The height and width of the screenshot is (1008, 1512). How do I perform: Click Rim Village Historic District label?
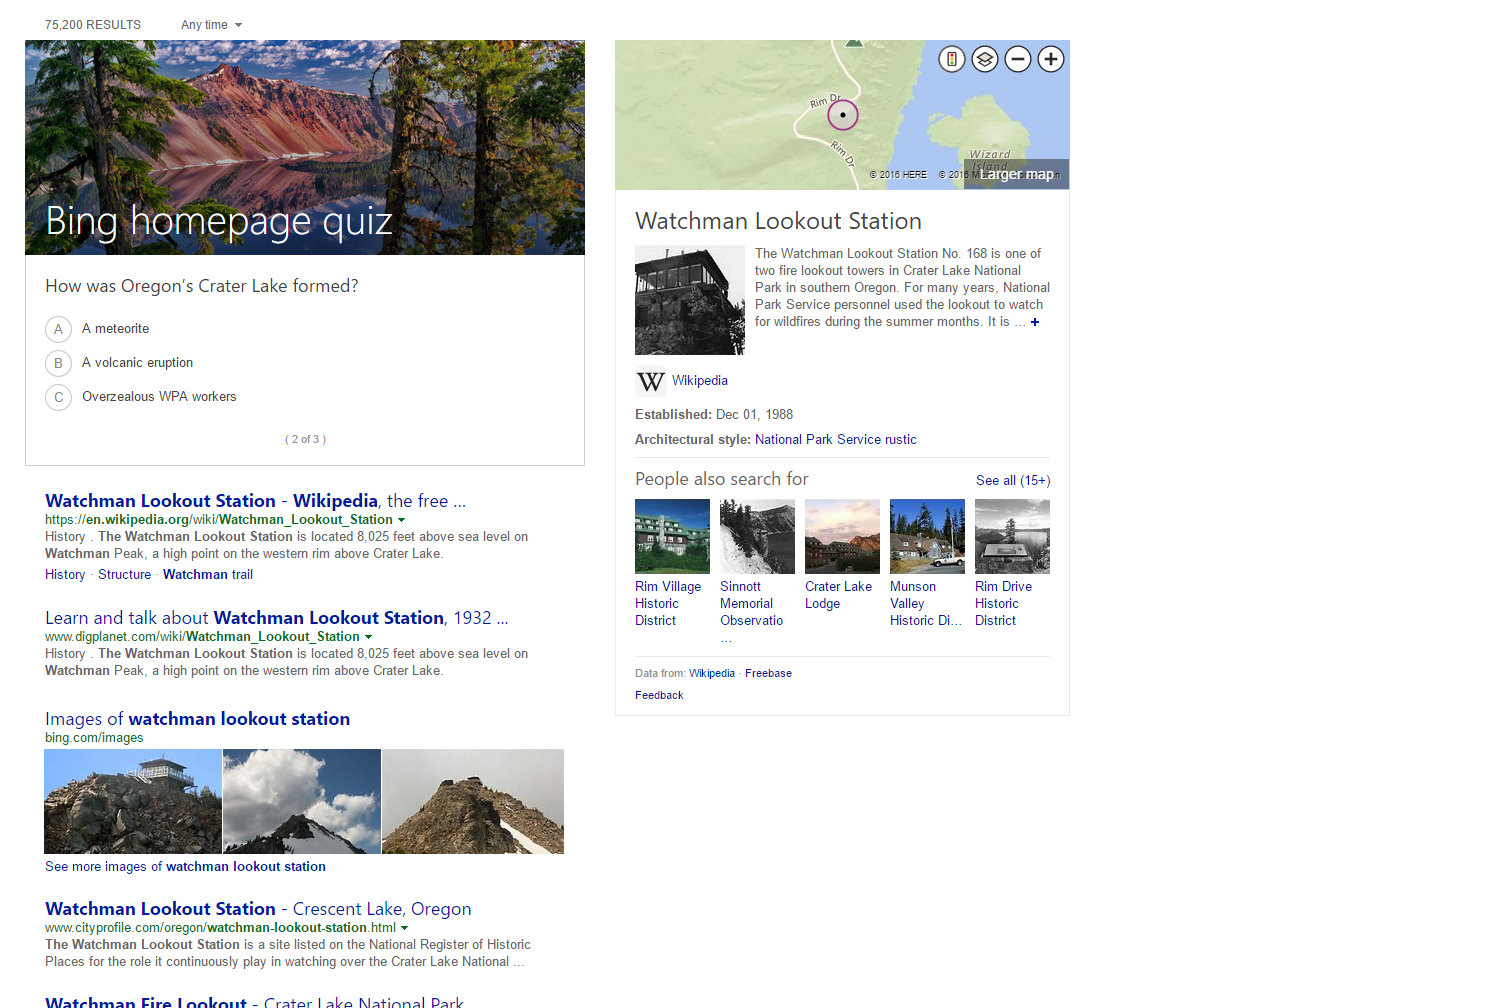pos(668,604)
